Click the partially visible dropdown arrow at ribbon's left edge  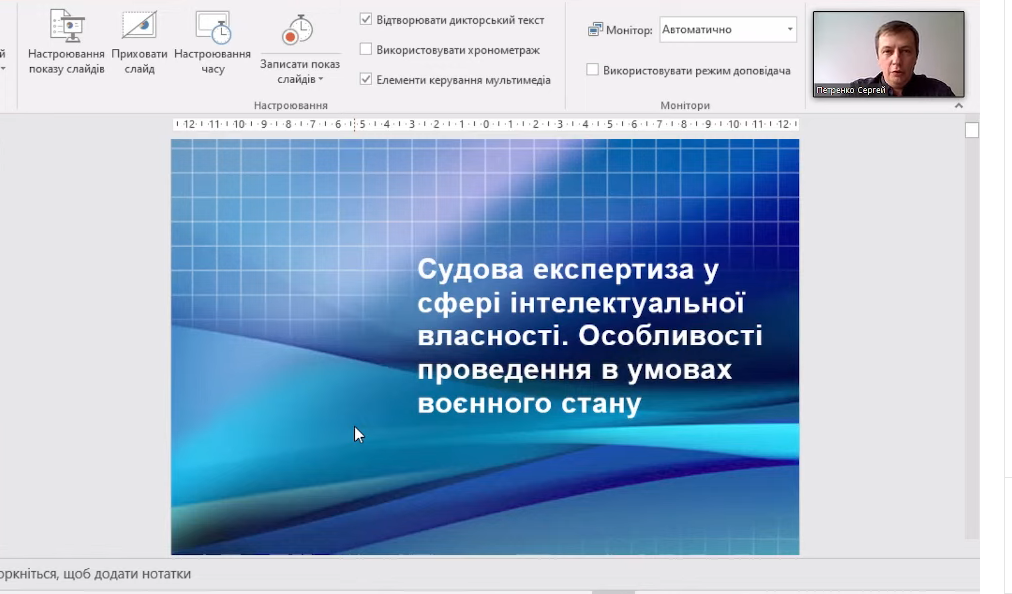(3, 69)
